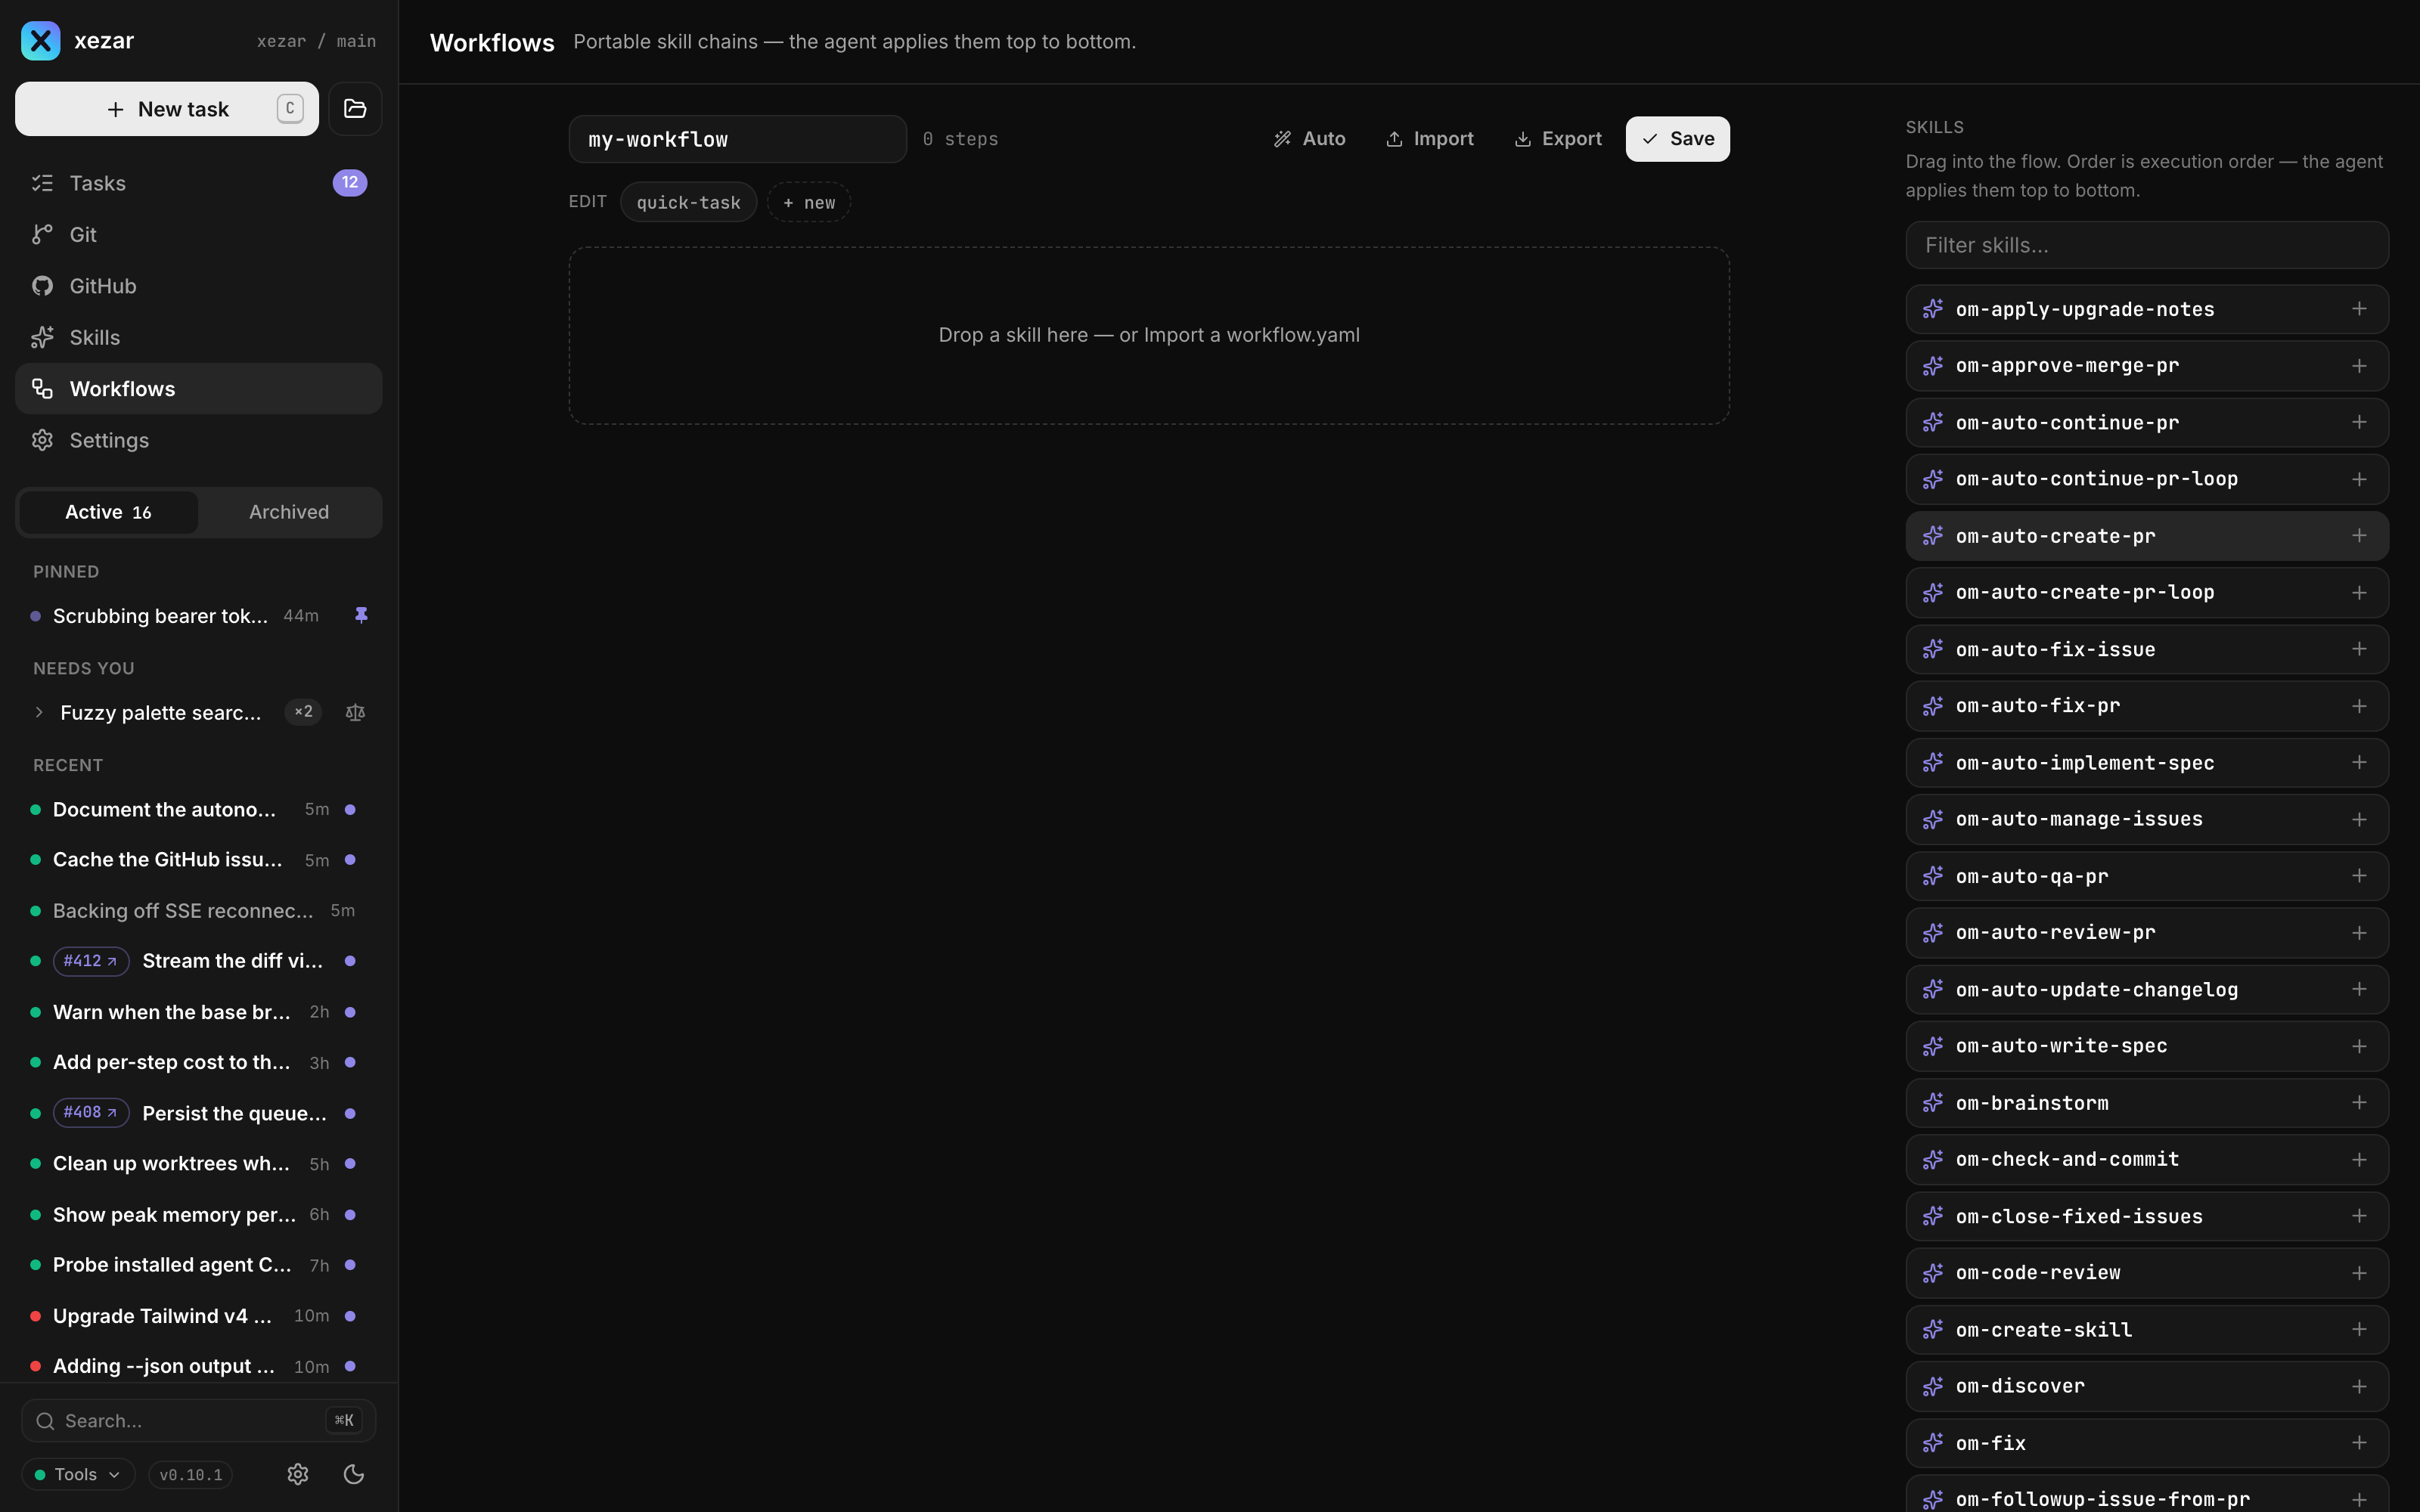2420x1512 pixels.
Task: Open the folder icon next to New task
Action: [355, 108]
